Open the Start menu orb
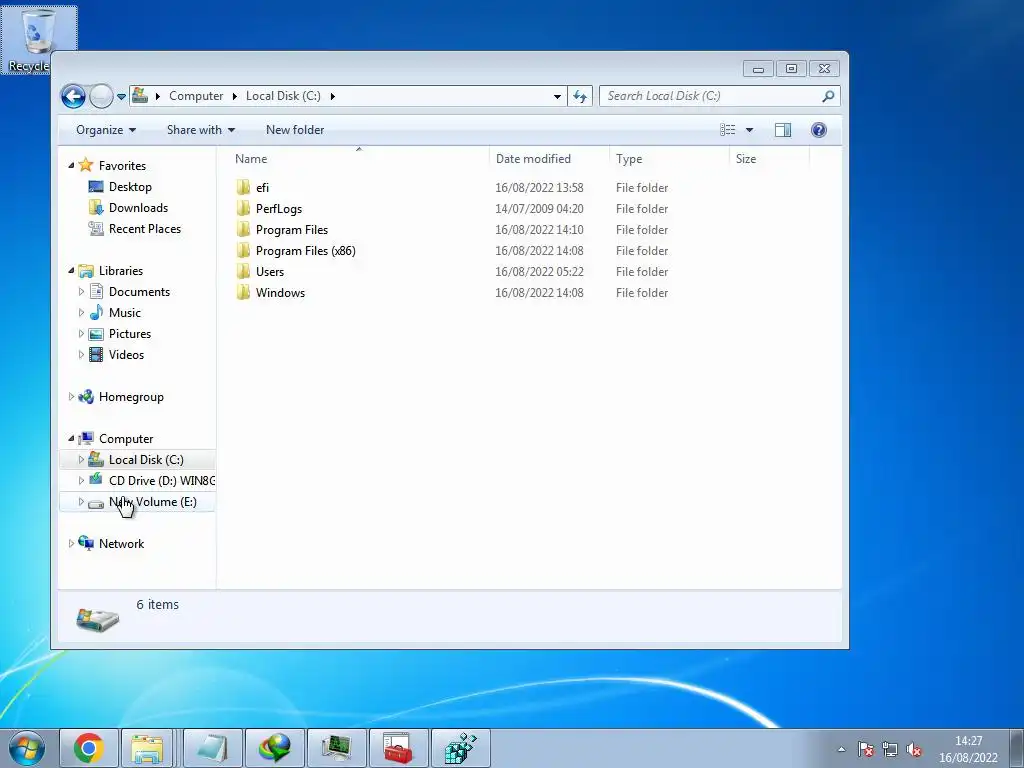This screenshot has width=1024, height=768. pos(27,748)
